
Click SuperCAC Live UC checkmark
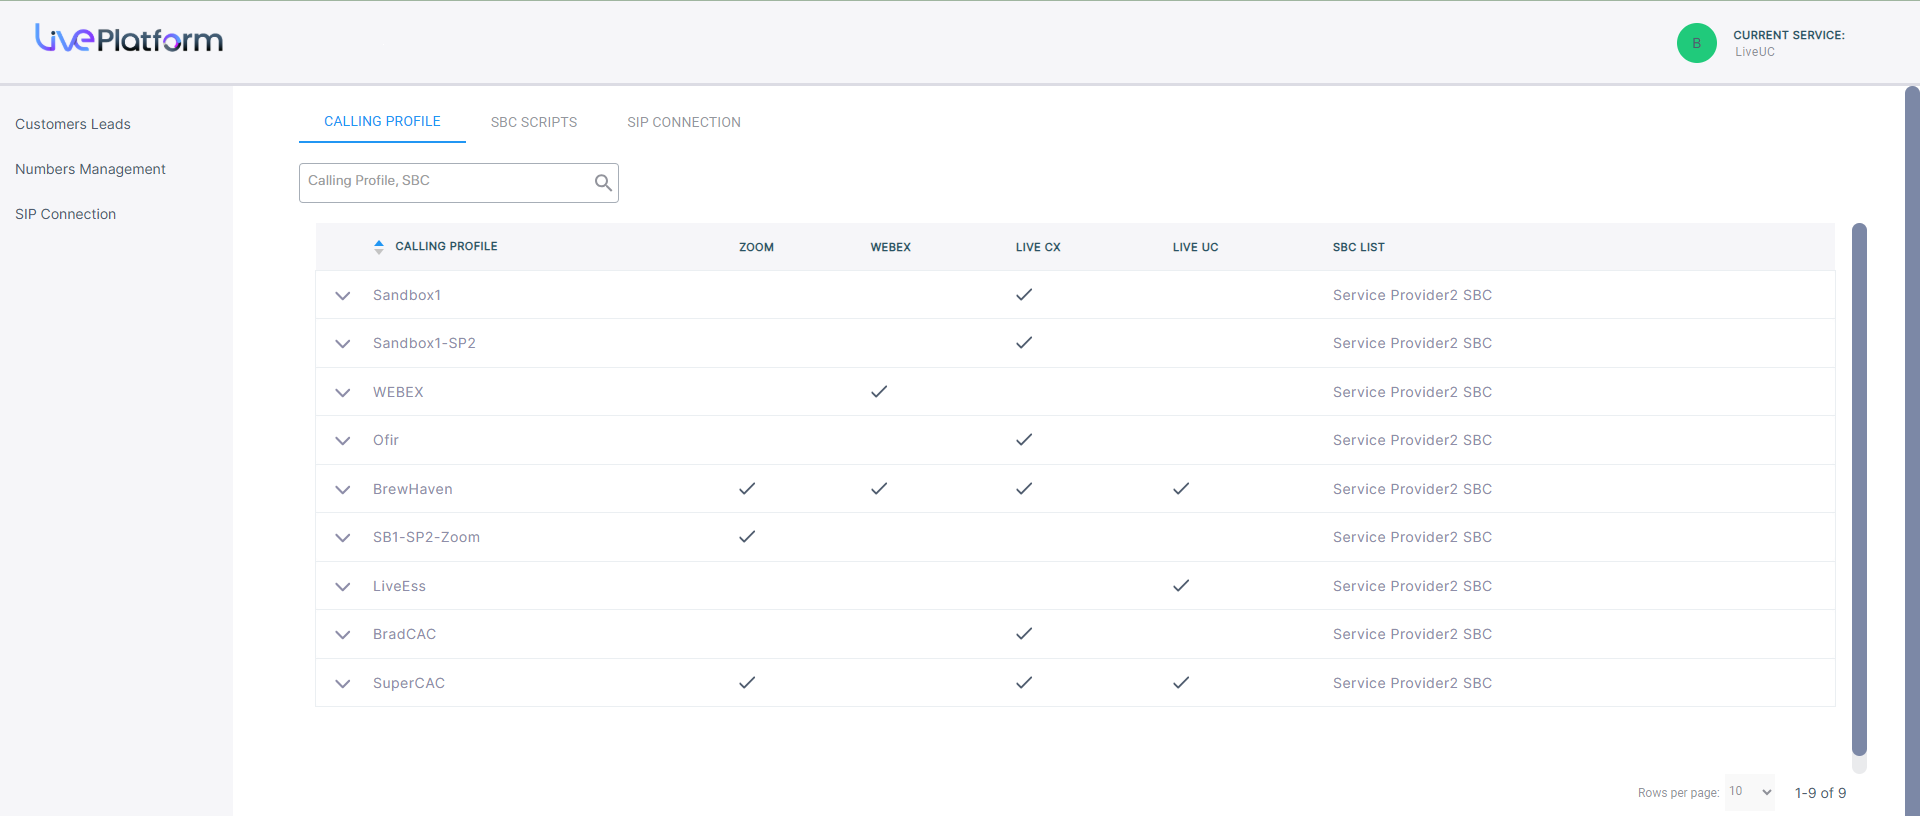1181,683
